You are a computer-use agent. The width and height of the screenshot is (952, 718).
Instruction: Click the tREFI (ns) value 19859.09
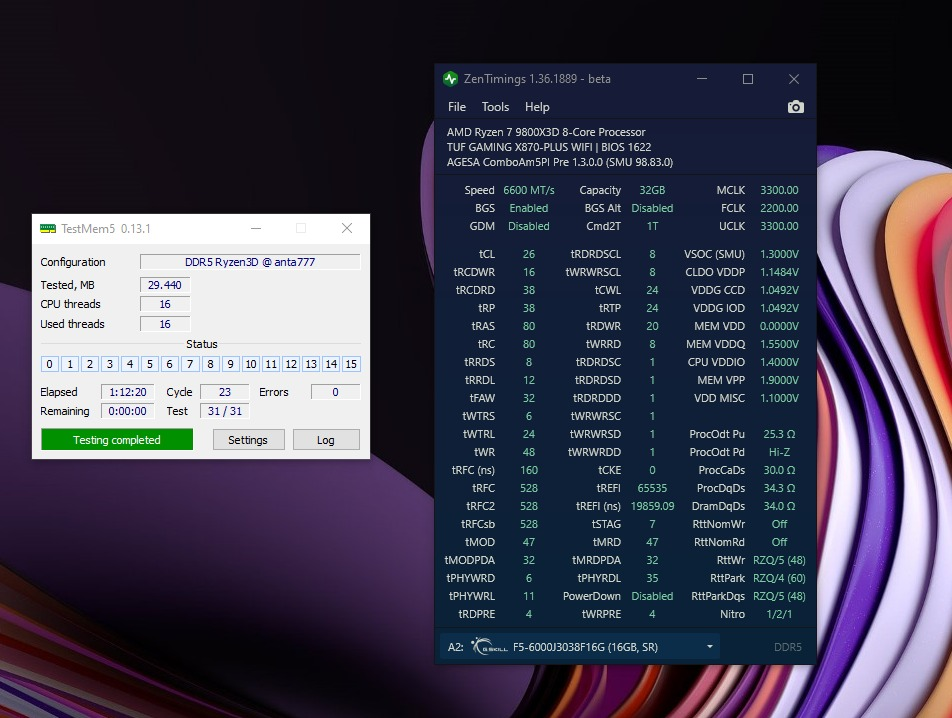652,506
